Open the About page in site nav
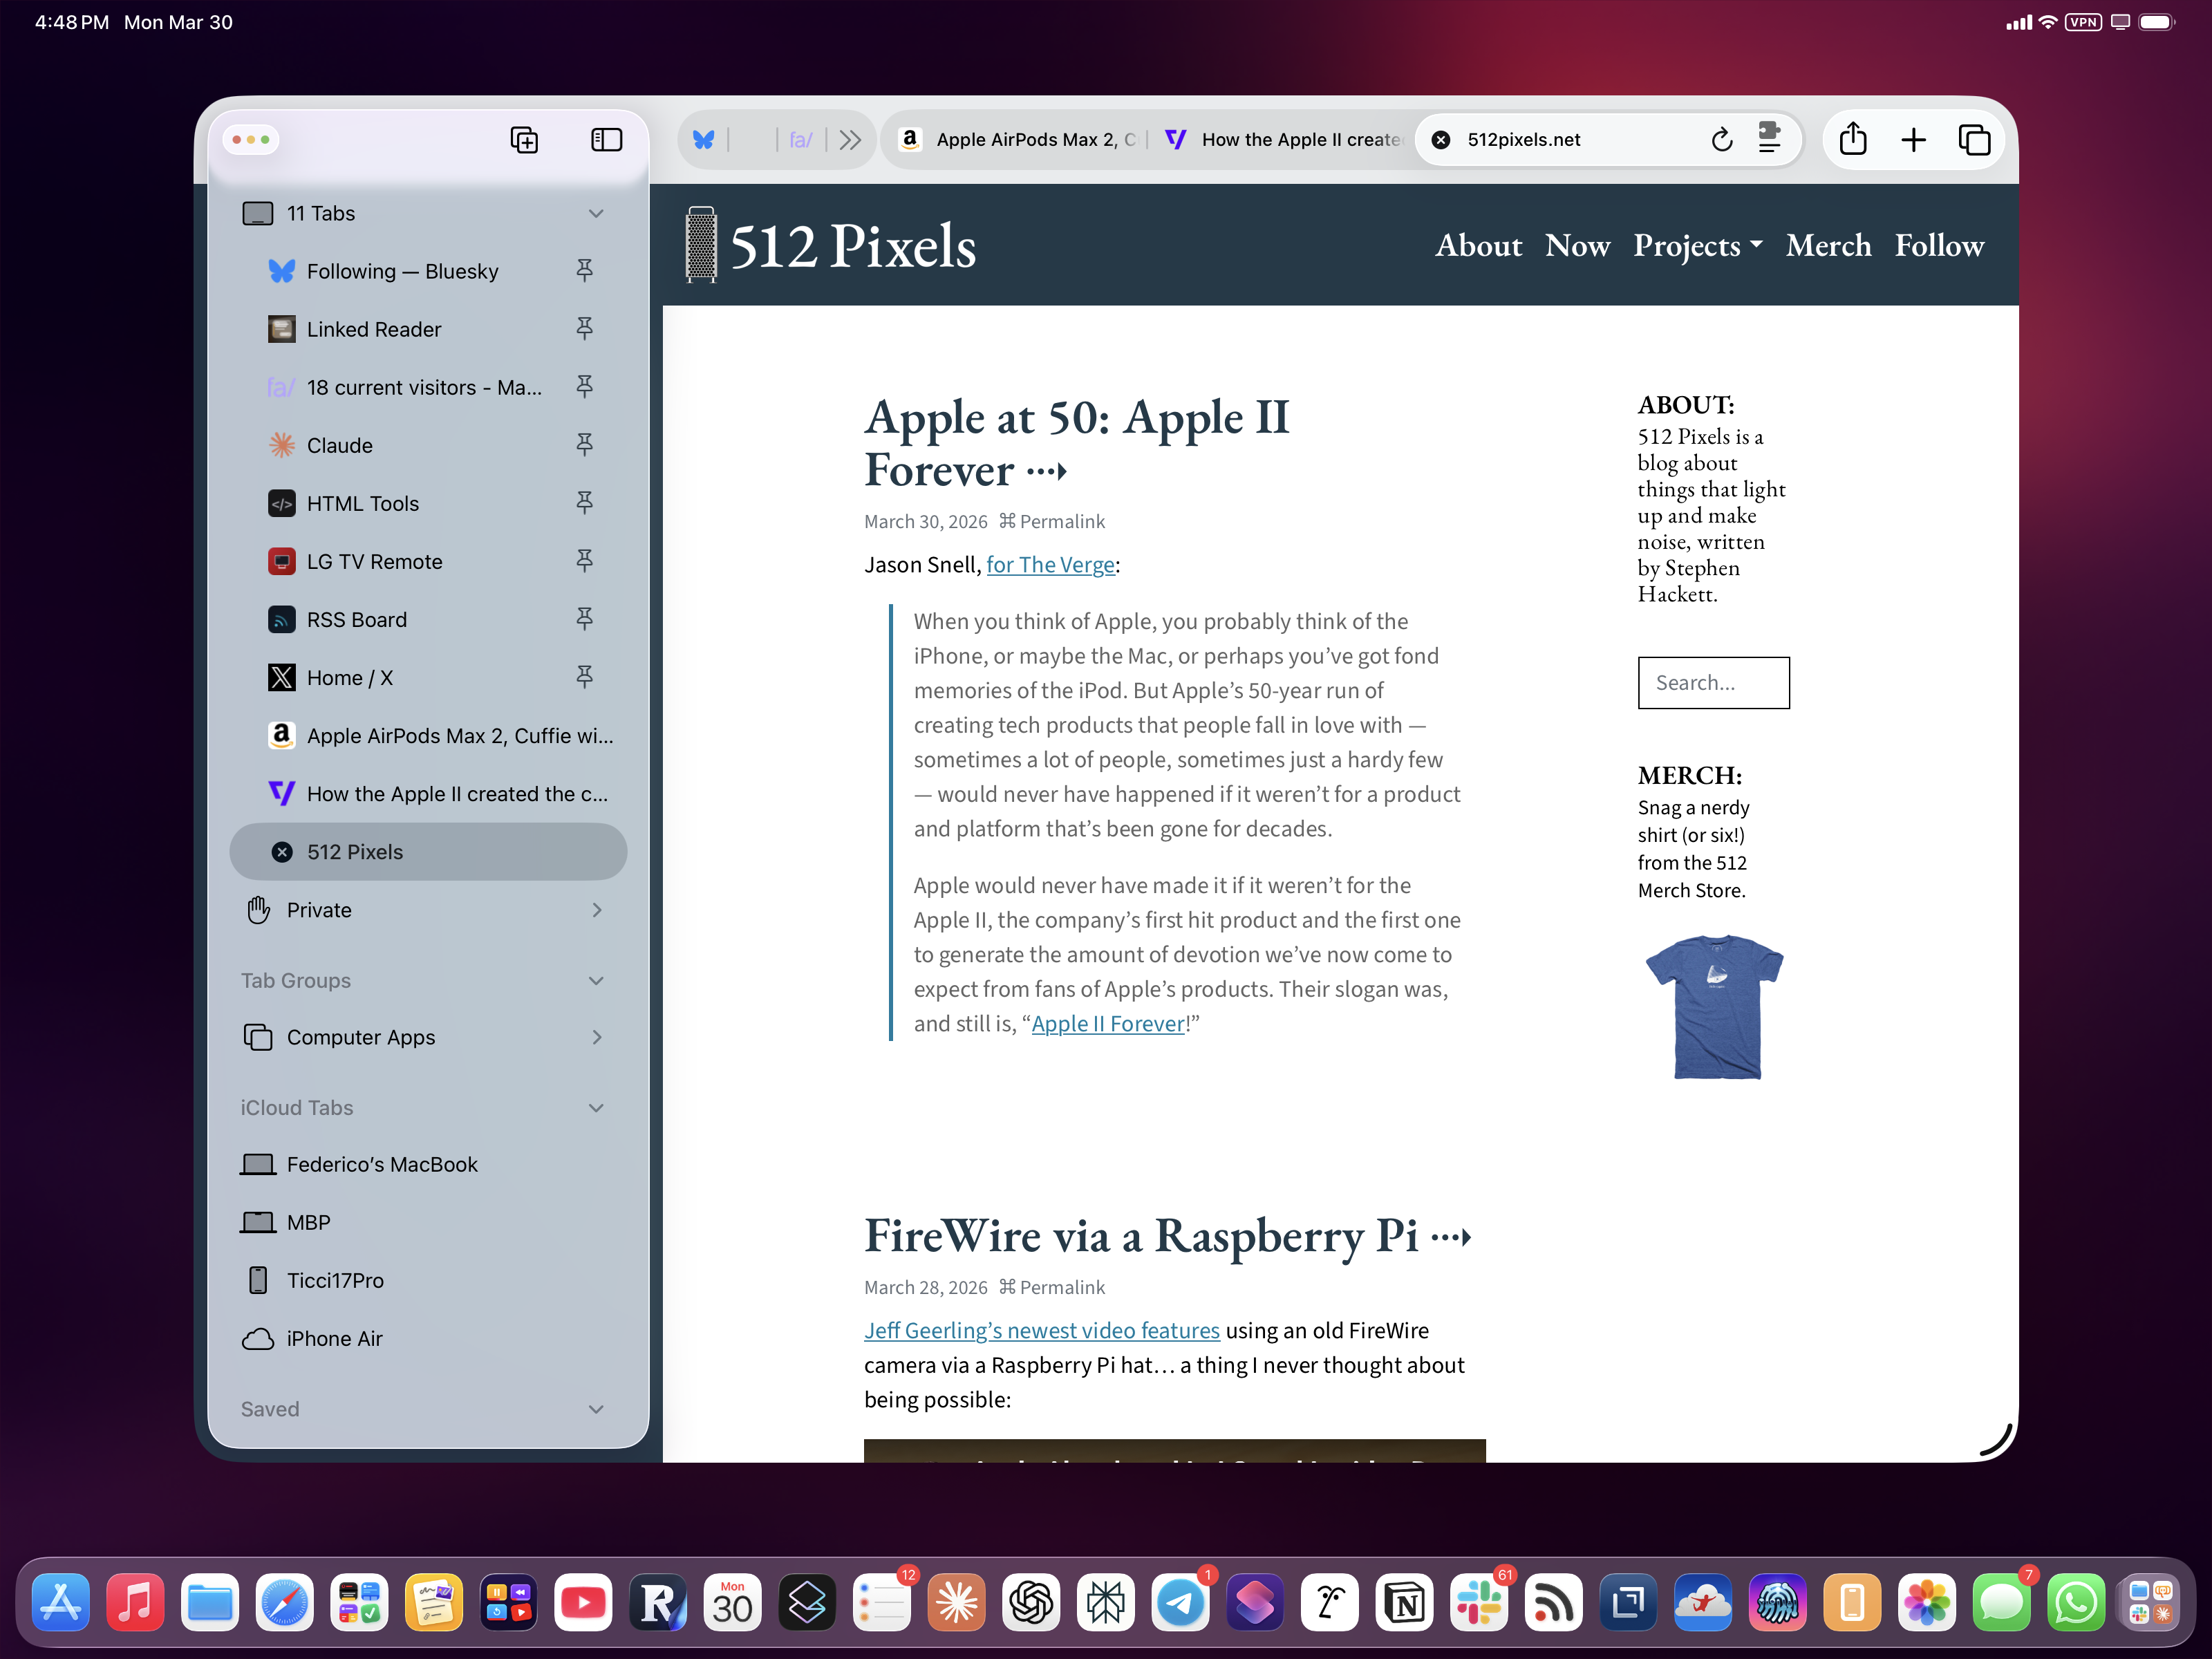 tap(1478, 246)
